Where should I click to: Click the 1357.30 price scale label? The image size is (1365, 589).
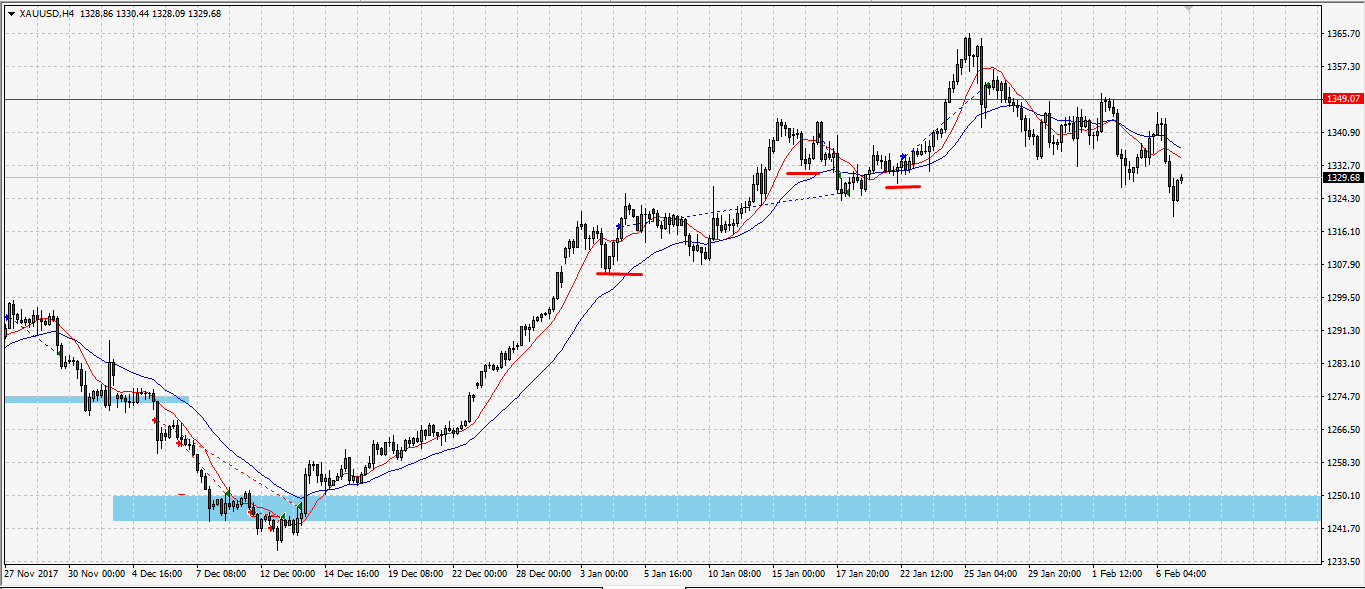pos(1343,66)
